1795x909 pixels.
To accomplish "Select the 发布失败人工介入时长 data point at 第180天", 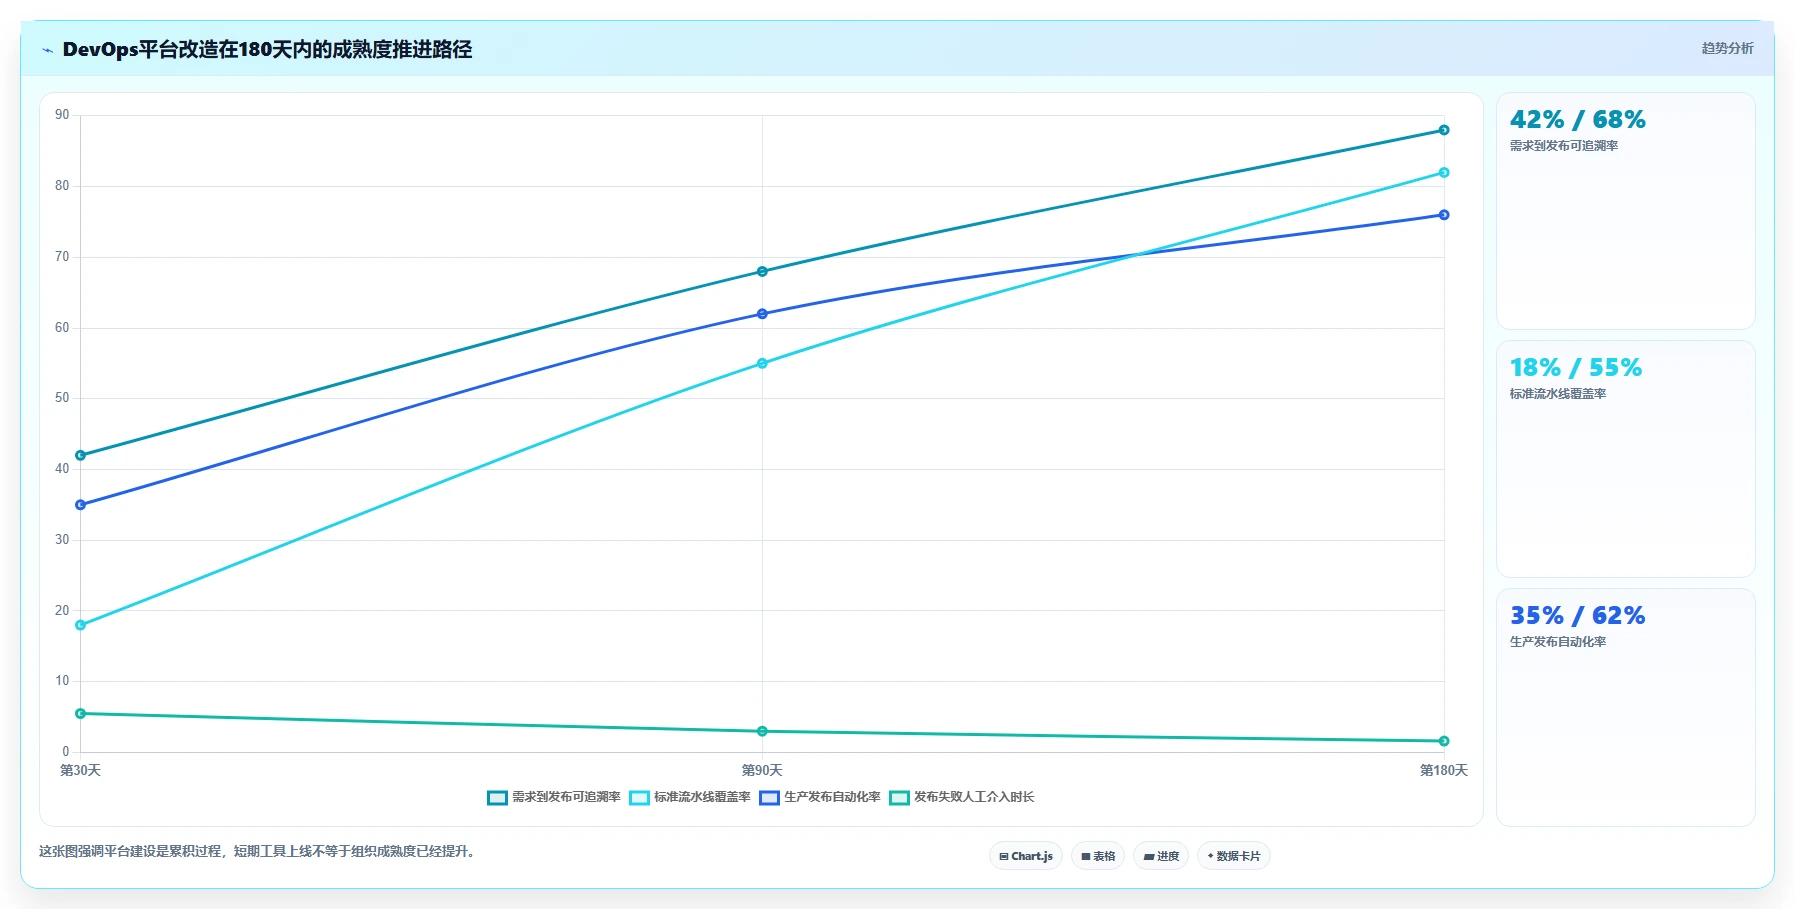I will point(1444,741).
